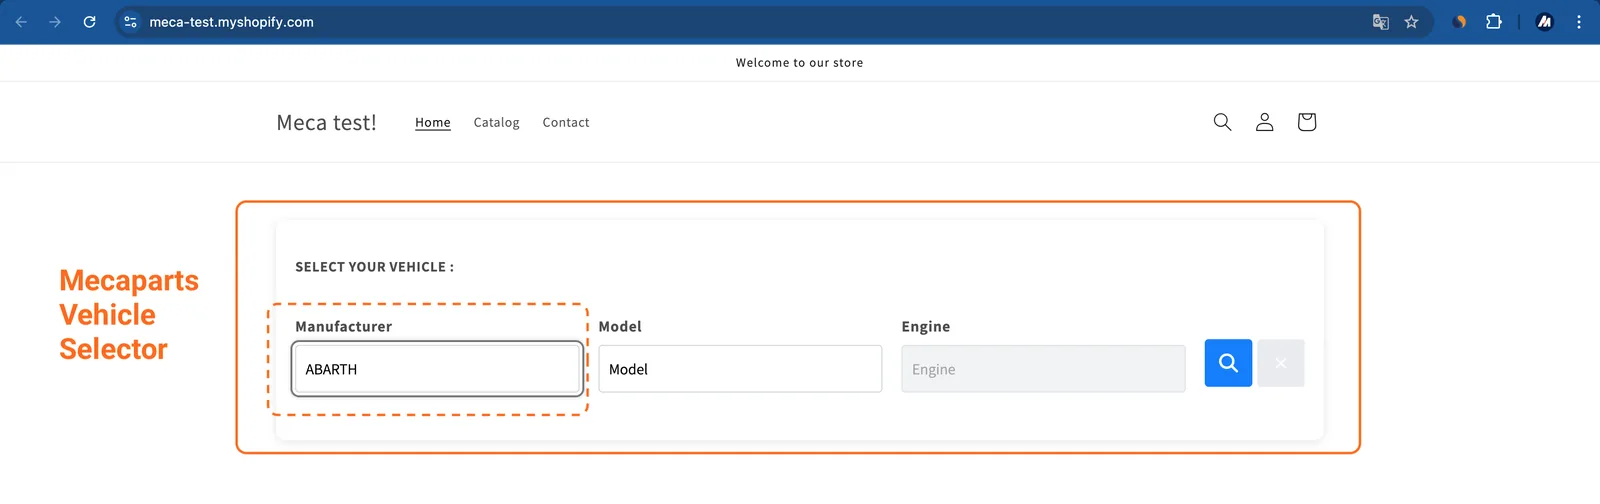This screenshot has width=1600, height=504.
Task: Expand the Model selection field
Action: [740, 369]
